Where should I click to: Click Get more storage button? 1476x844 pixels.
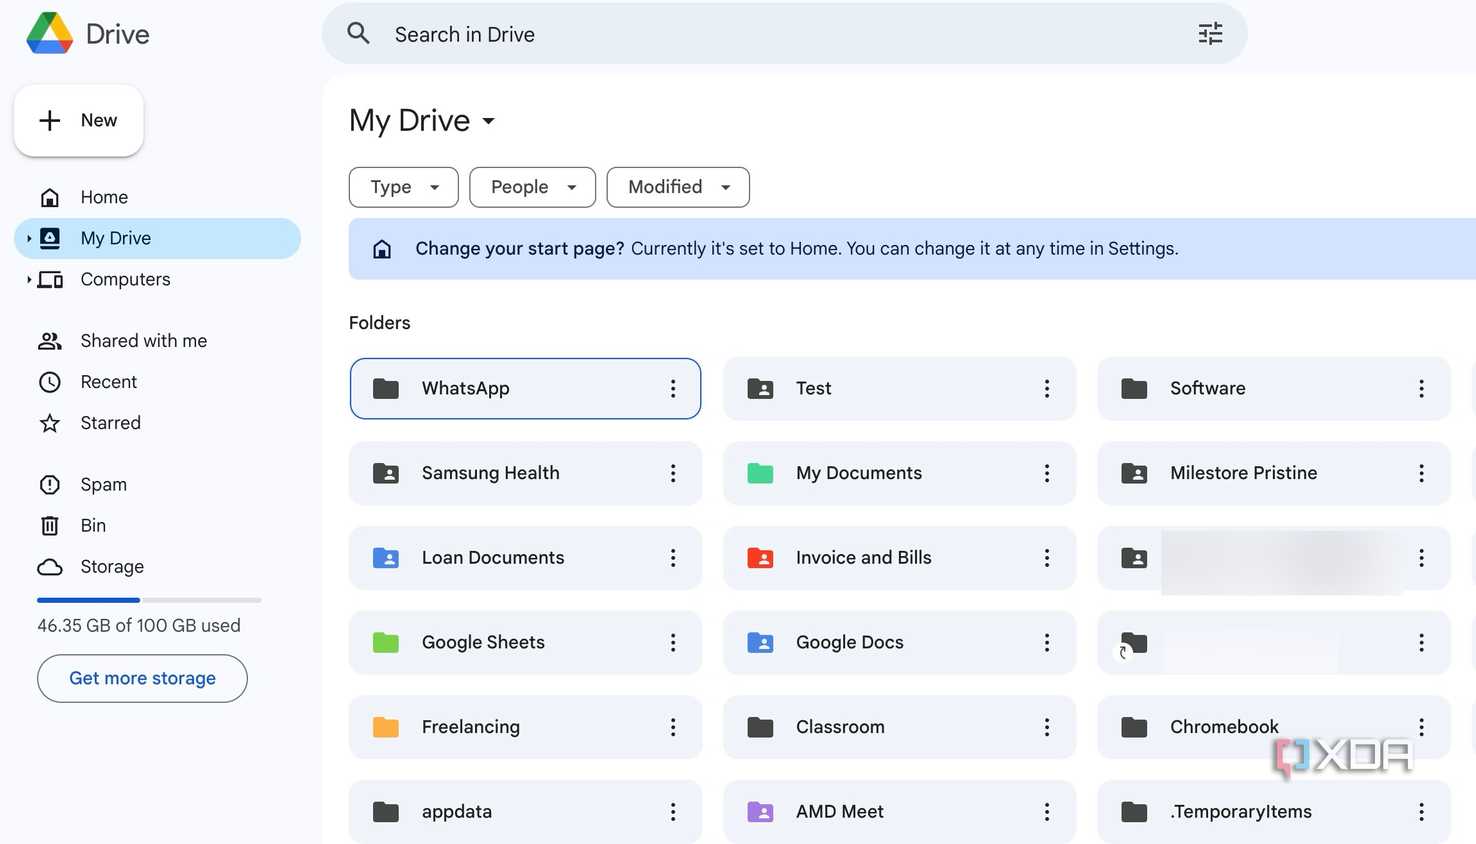[x=142, y=678]
